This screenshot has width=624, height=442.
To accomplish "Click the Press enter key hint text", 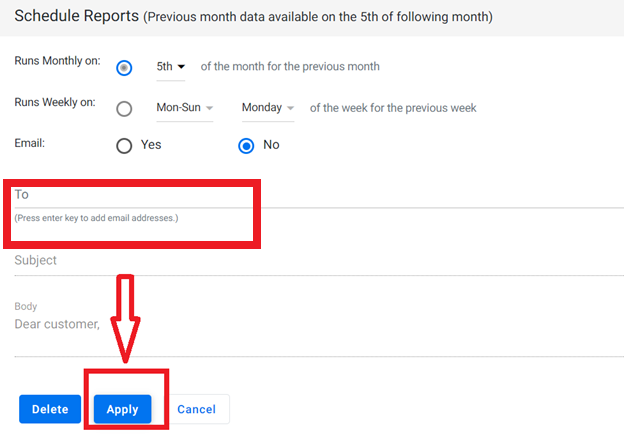I will pos(96,218).
